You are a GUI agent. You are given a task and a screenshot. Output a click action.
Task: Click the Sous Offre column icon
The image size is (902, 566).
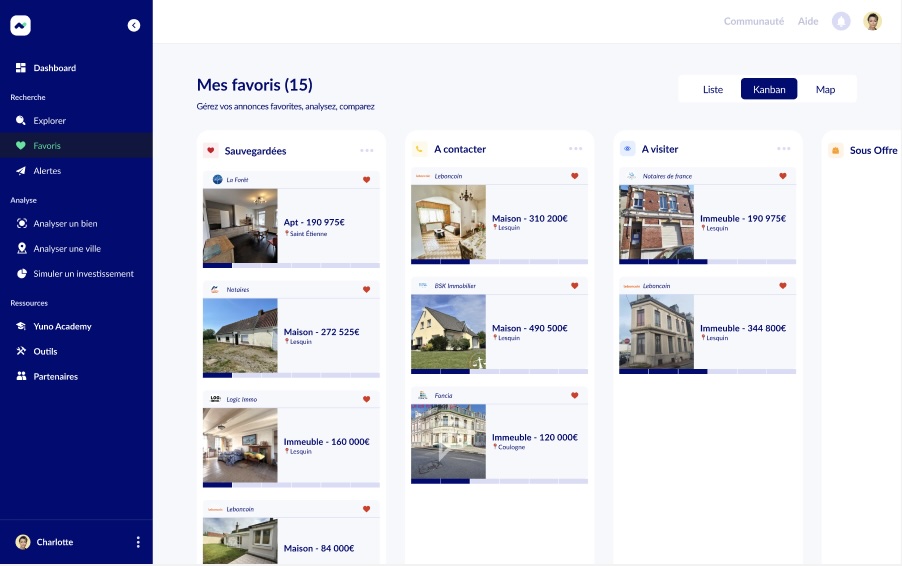click(835, 151)
